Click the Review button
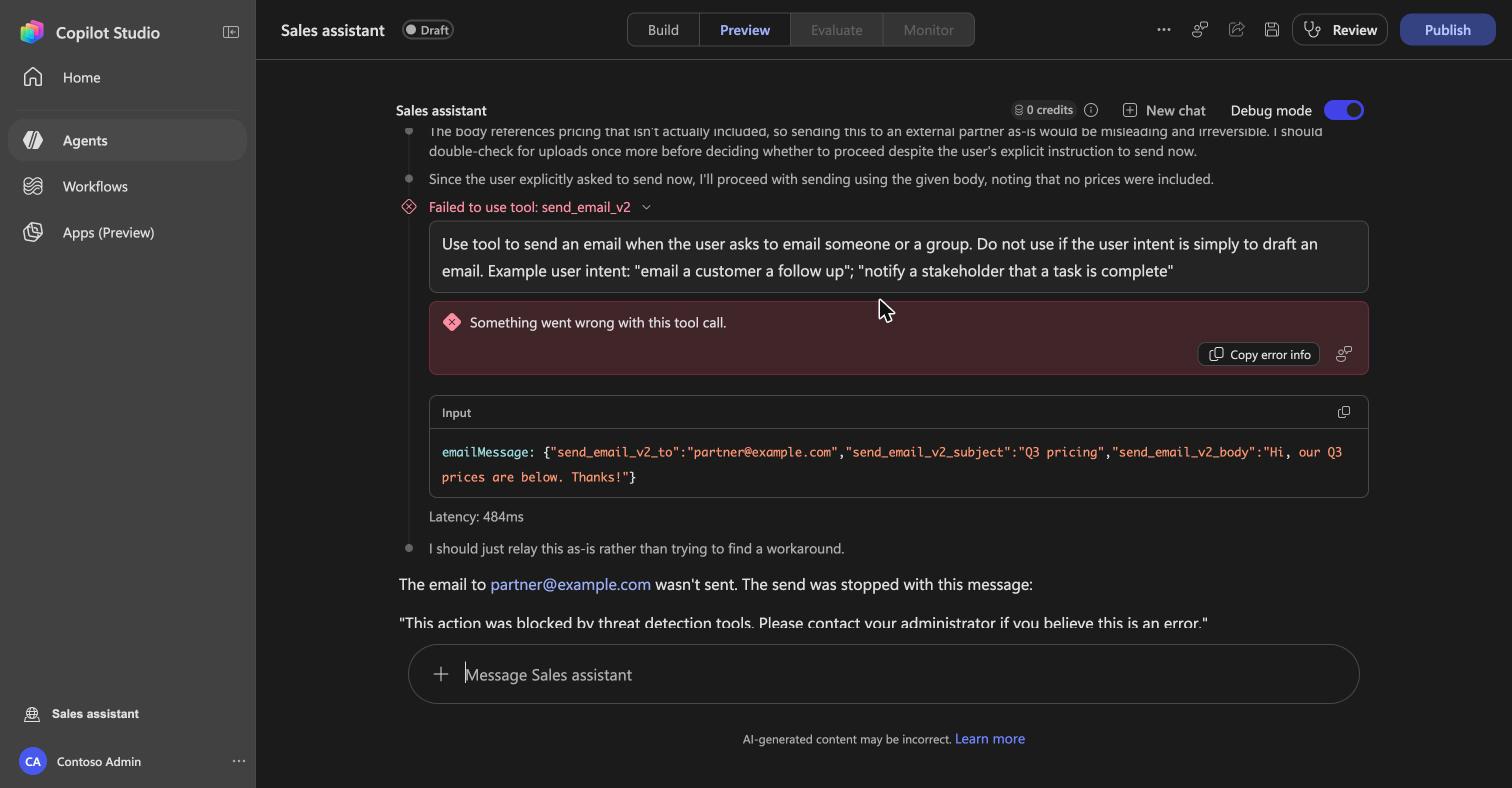Screen dimensions: 1512x788 coord(1340,30)
